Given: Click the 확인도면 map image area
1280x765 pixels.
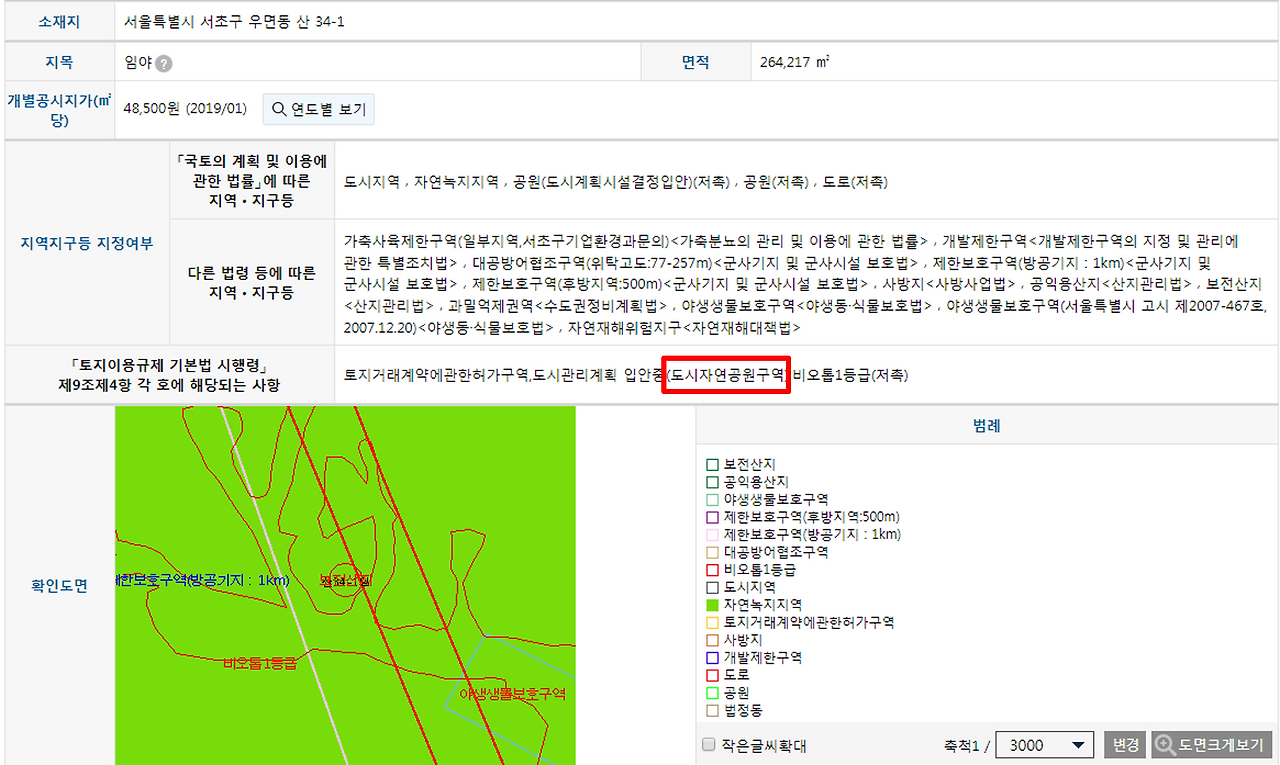Looking at the screenshot, I should (x=345, y=585).
